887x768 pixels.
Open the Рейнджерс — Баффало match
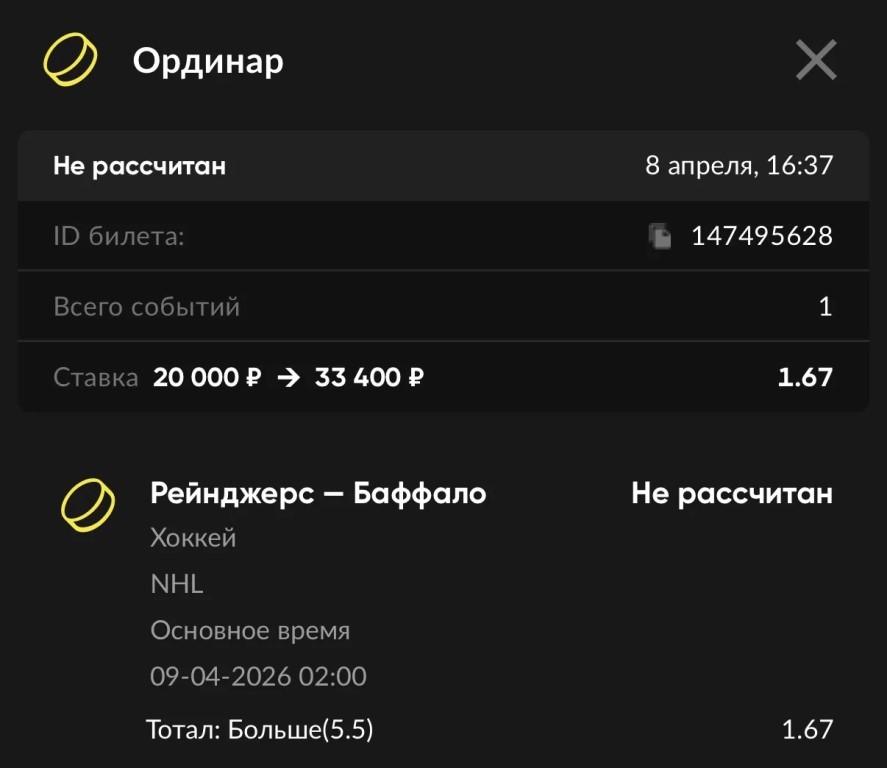[x=318, y=493]
